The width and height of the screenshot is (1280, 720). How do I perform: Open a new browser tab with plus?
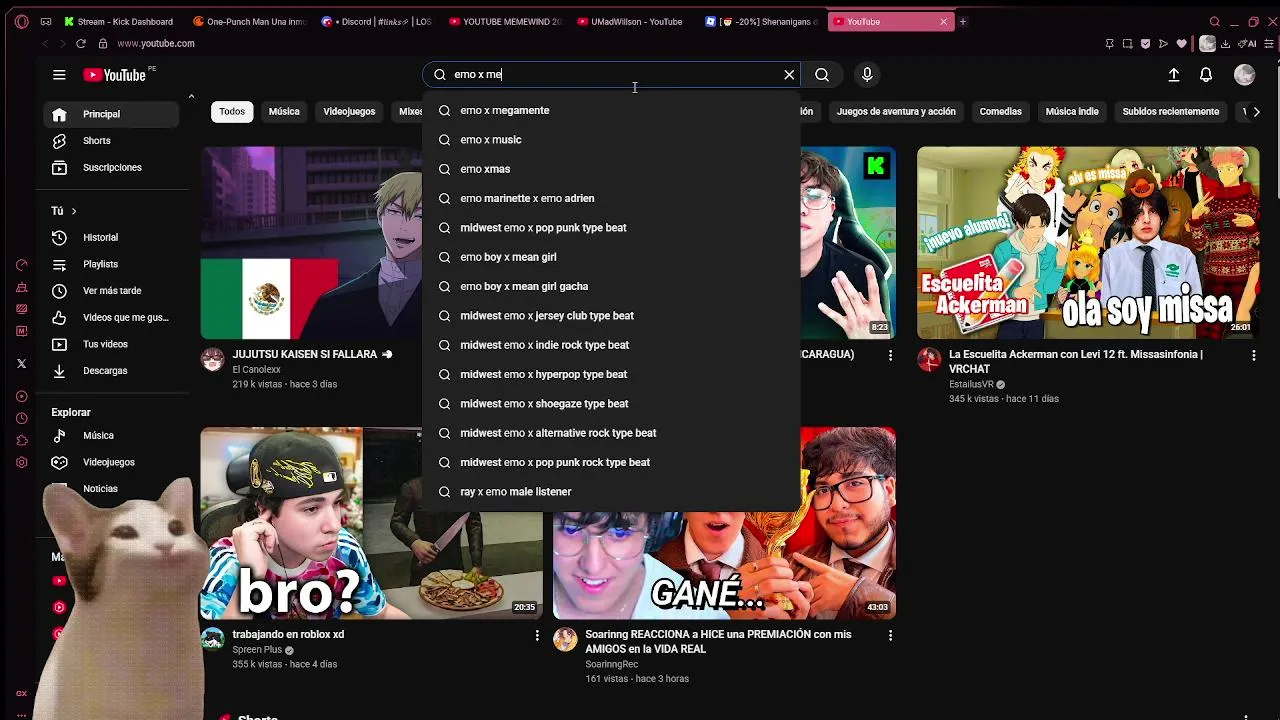tap(963, 21)
